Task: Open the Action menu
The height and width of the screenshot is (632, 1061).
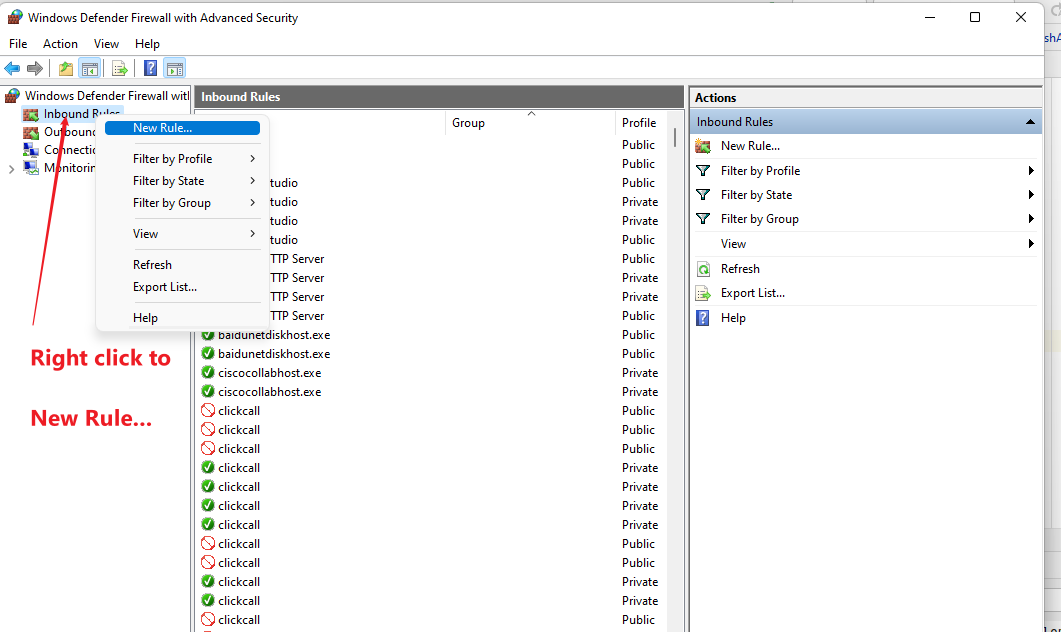Action: tap(60, 44)
